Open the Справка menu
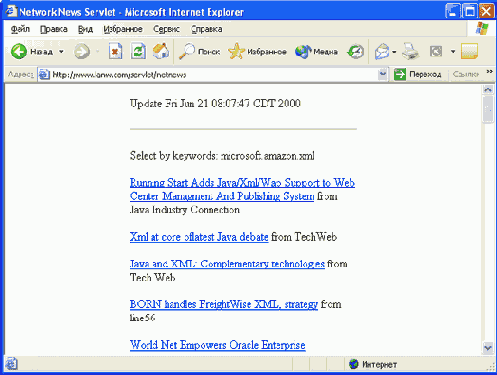497x375 pixels. click(x=207, y=29)
